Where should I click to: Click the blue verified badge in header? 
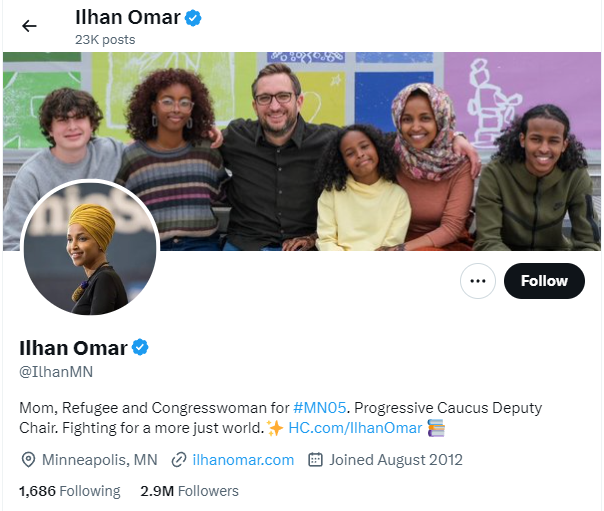click(x=193, y=18)
